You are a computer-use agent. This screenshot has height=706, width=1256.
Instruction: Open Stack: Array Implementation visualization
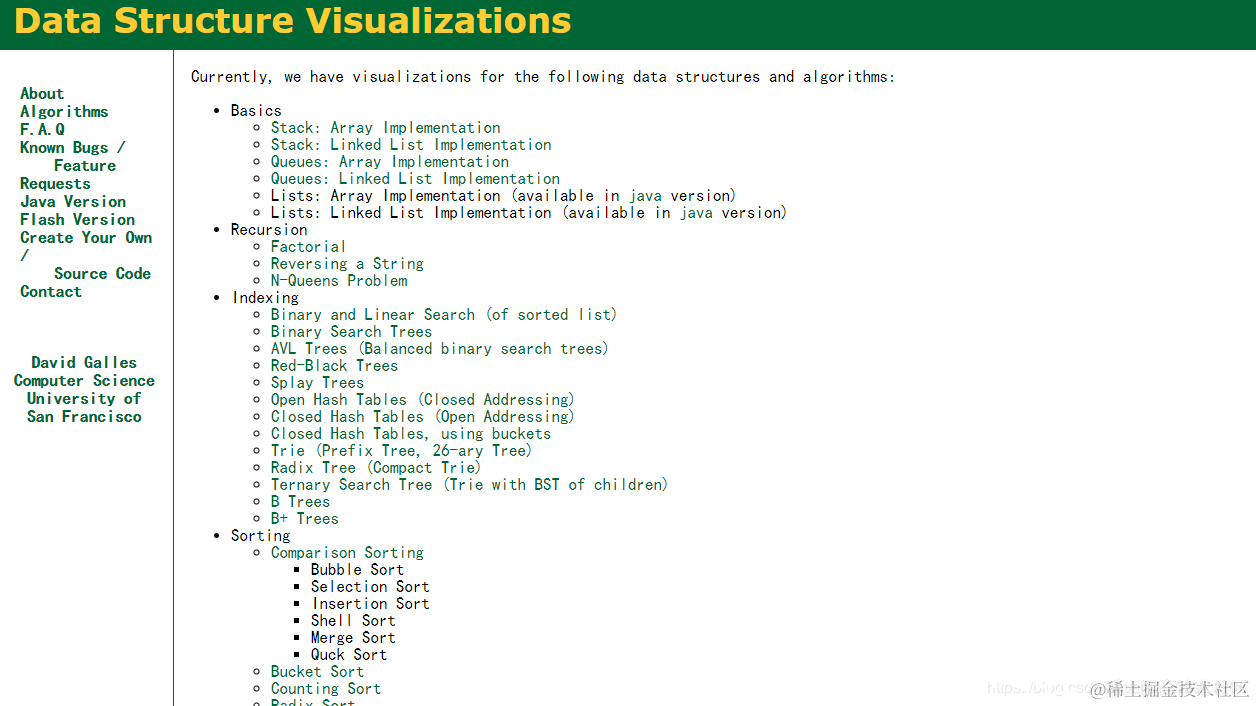[x=386, y=128]
